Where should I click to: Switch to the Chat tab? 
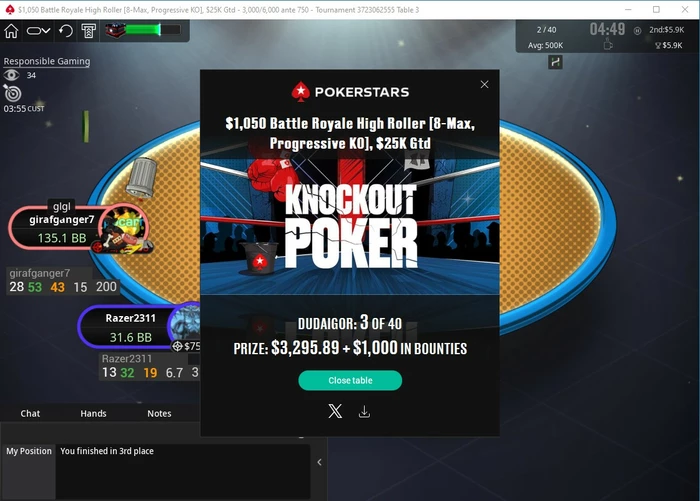(x=30, y=413)
